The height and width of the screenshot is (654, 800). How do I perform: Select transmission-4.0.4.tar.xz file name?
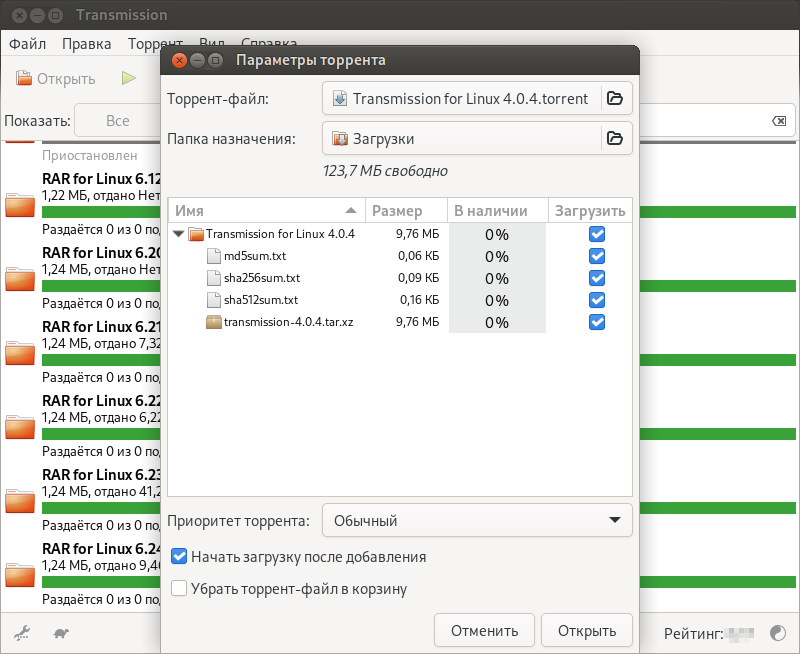(288, 322)
